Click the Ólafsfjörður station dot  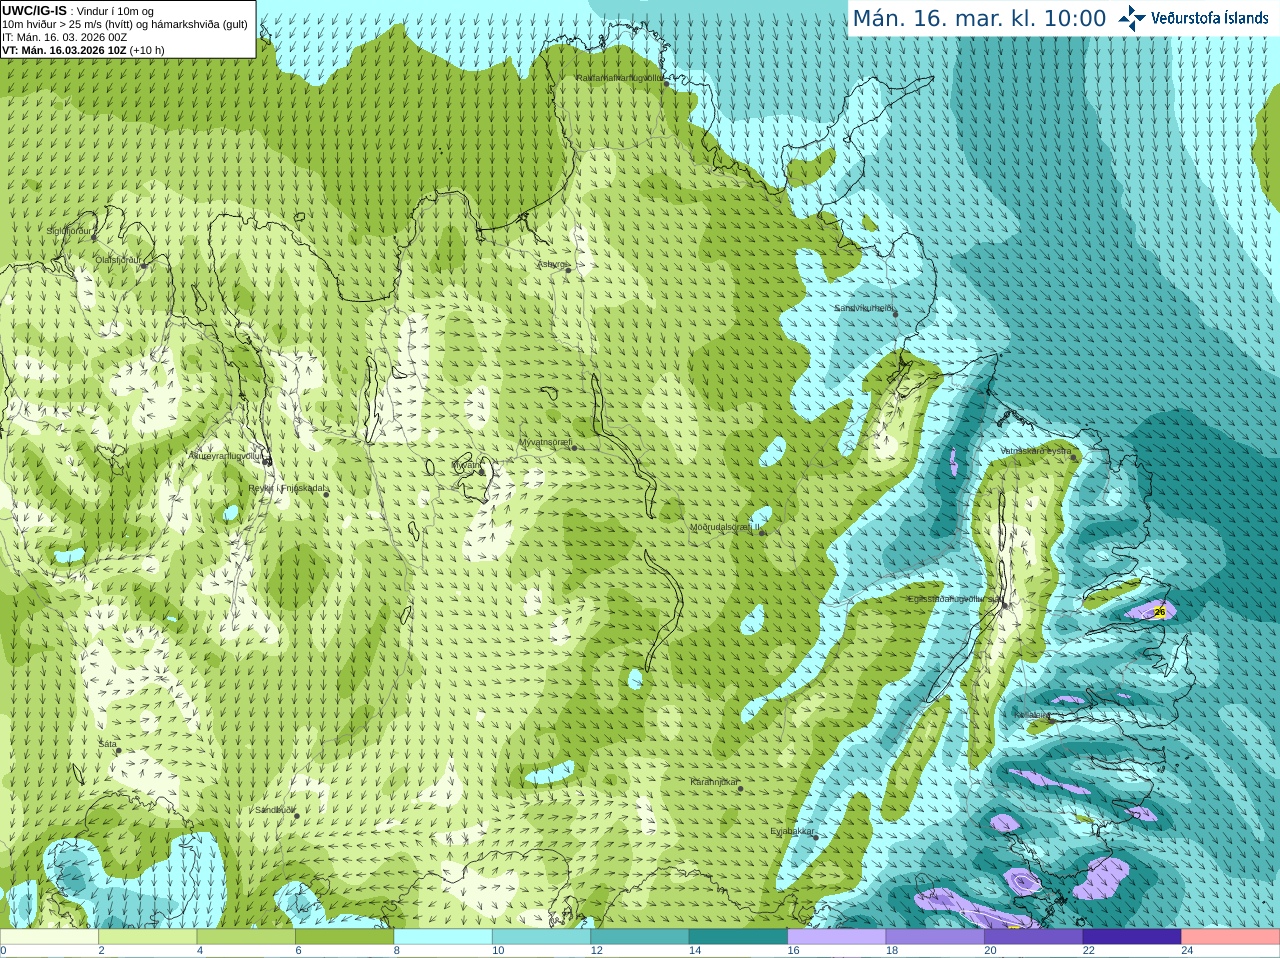[144, 265]
